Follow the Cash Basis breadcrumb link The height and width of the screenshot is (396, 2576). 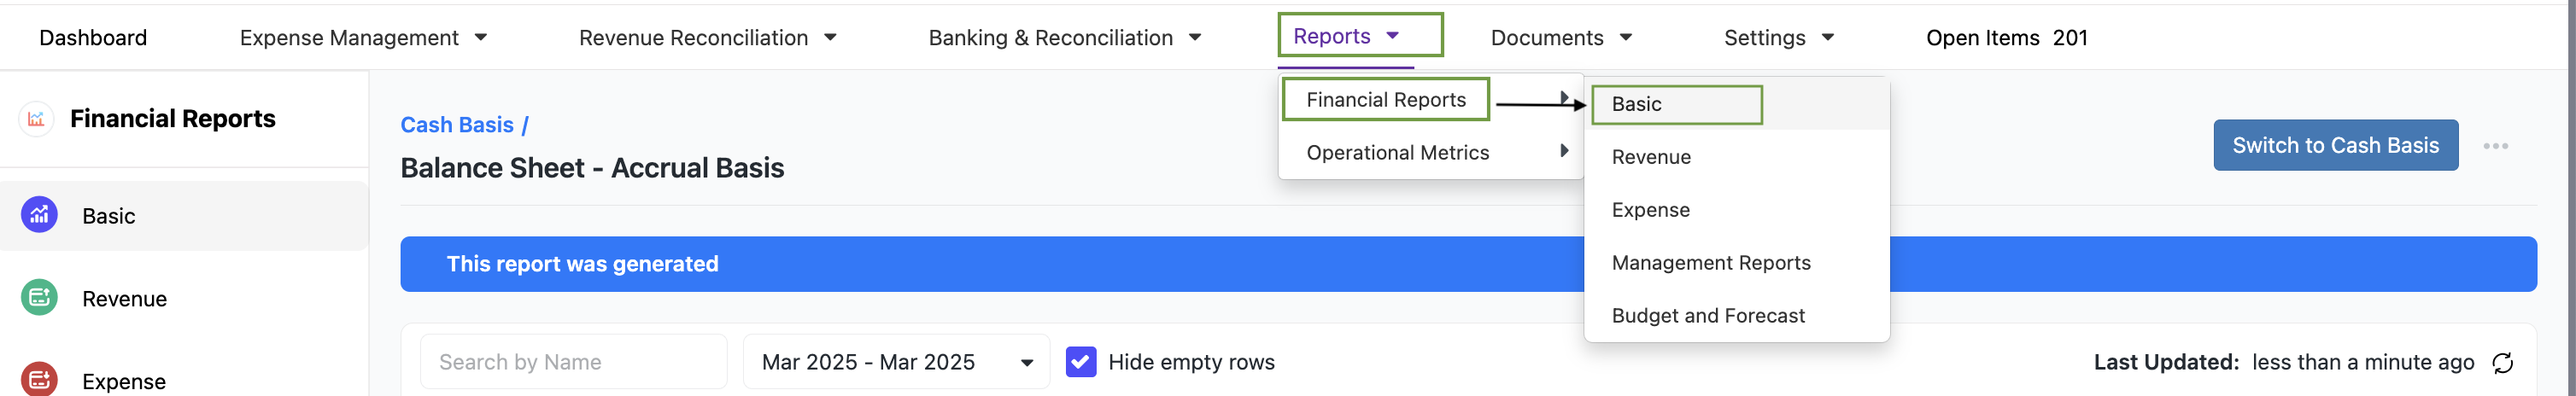[x=457, y=125]
